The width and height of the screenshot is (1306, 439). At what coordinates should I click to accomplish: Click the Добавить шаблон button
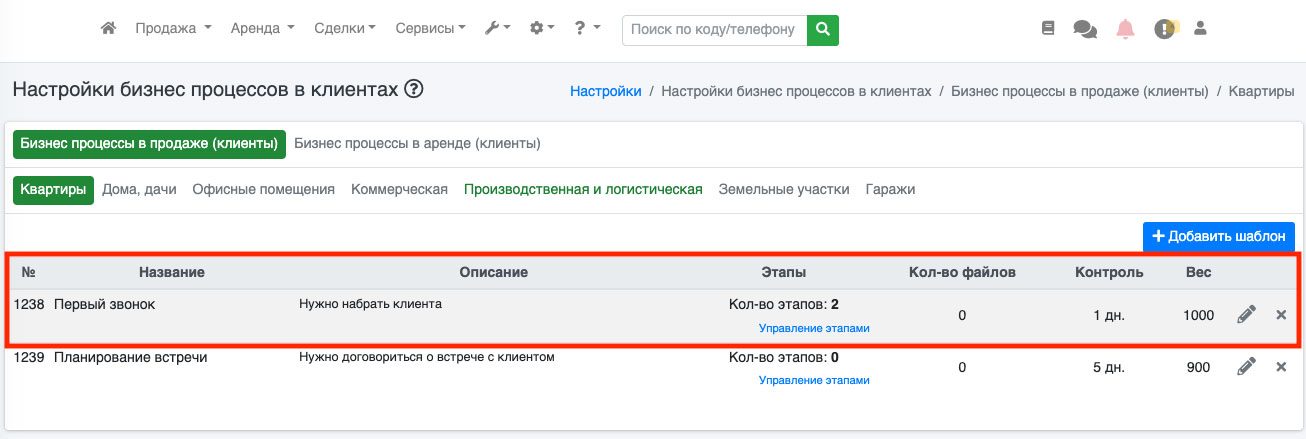pos(1219,236)
